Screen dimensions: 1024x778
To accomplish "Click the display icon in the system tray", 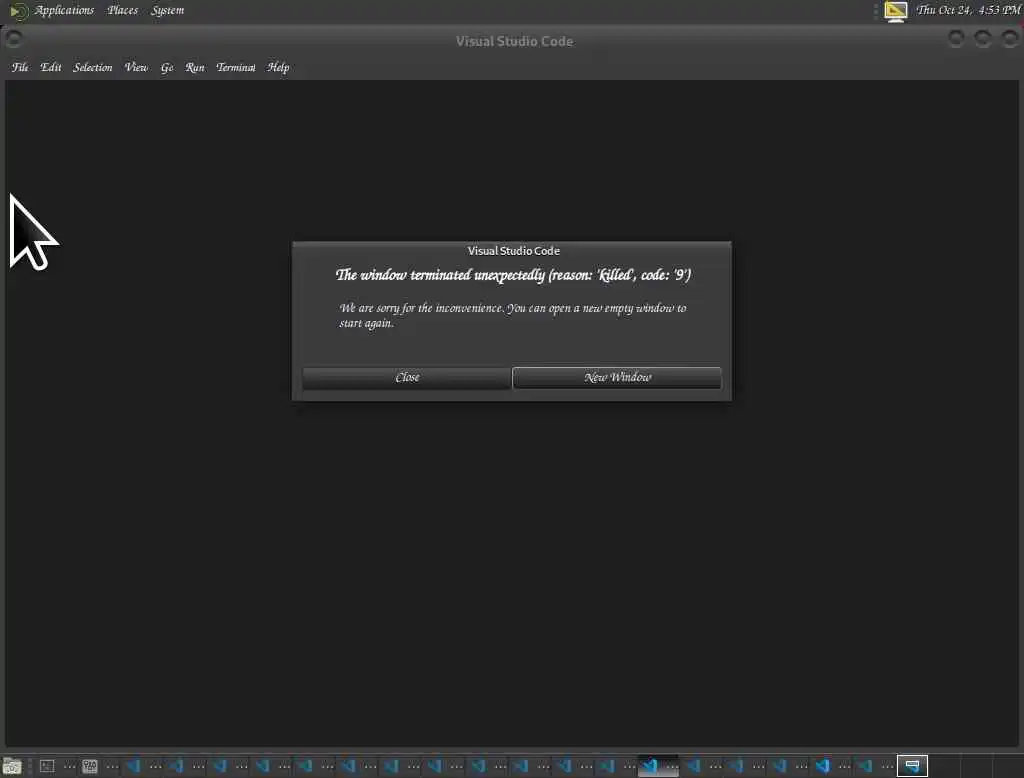I will (x=895, y=10).
